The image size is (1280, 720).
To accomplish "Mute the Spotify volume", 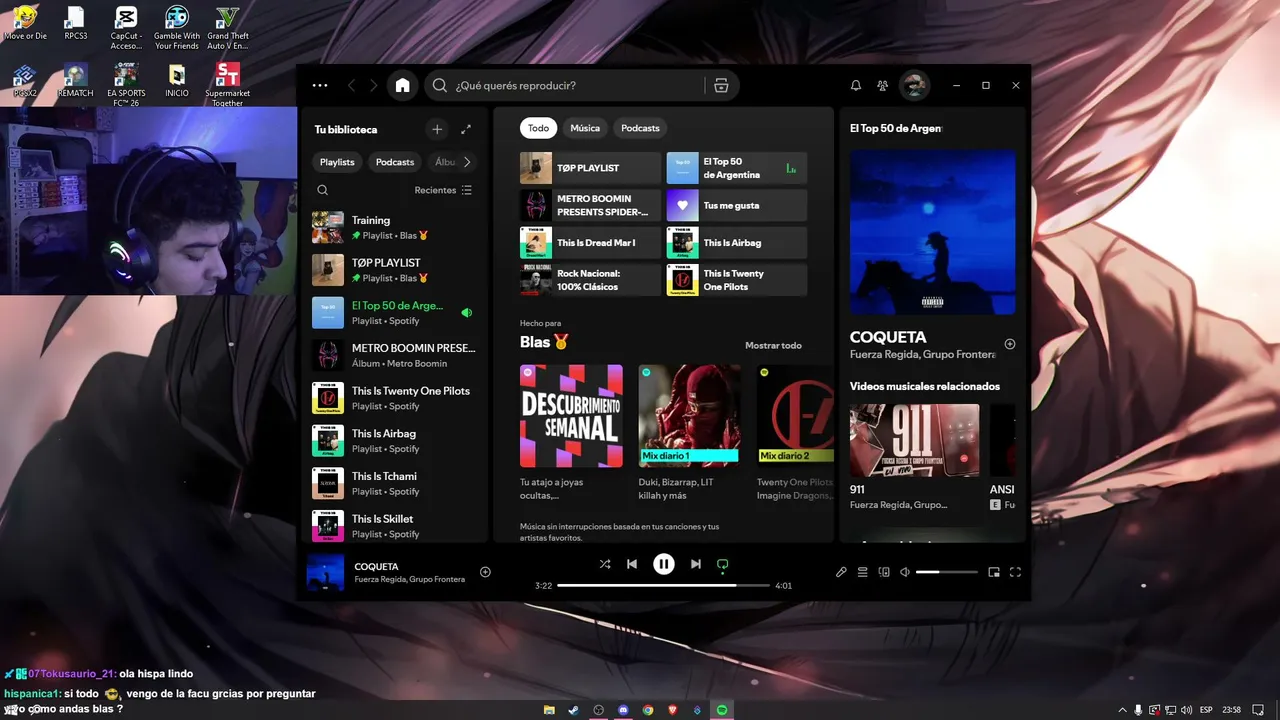I will pyautogui.click(x=905, y=572).
